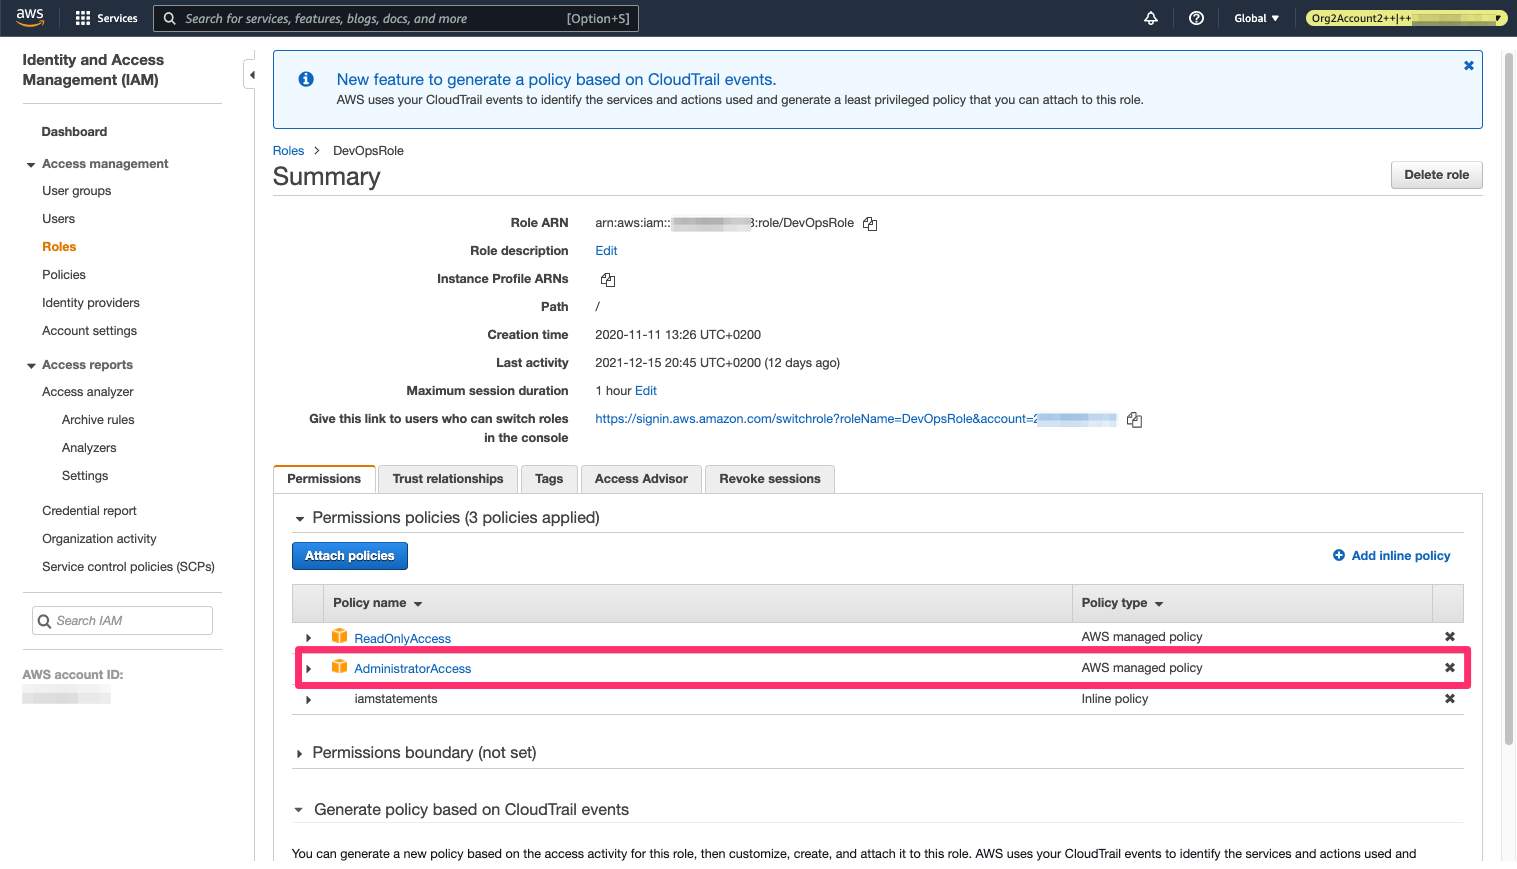Expand the ReadOnlyAccess policy row
This screenshot has width=1517, height=869.
click(308, 638)
